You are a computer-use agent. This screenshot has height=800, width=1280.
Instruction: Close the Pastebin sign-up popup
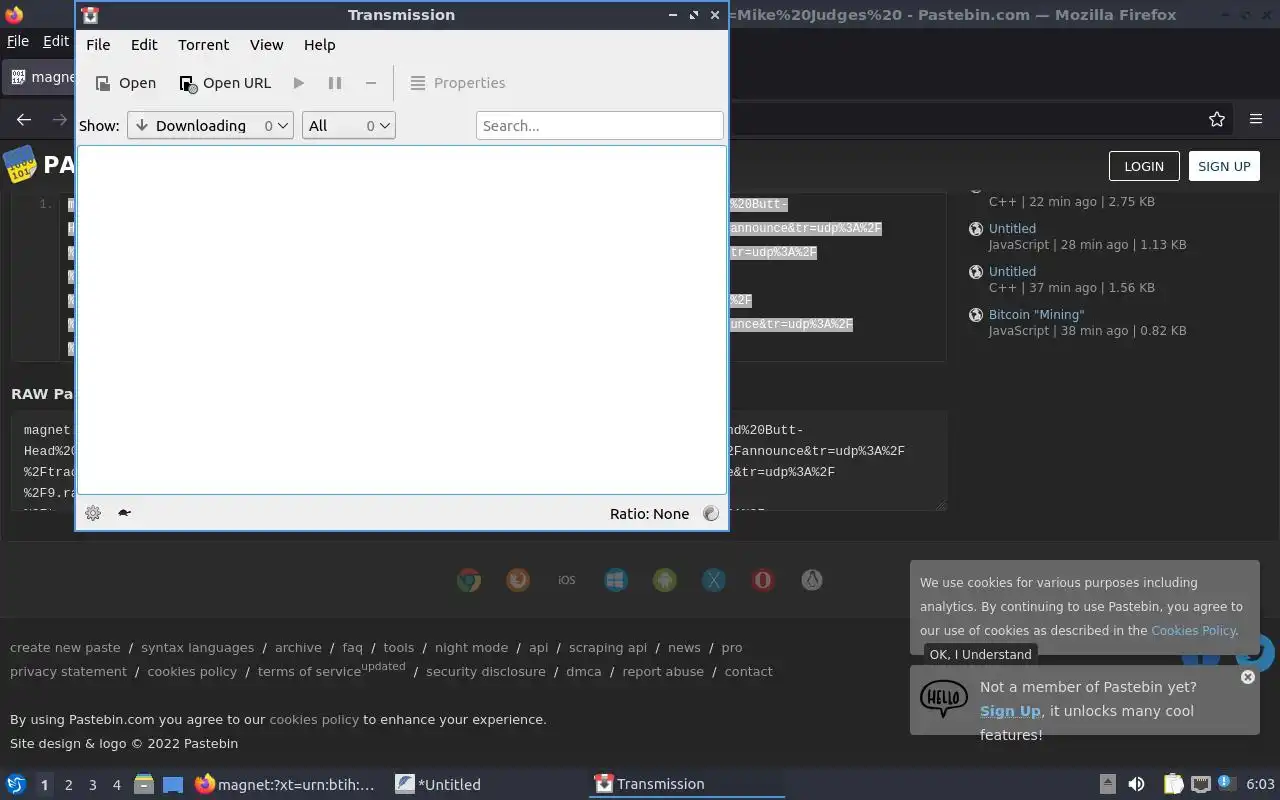tap(1247, 677)
